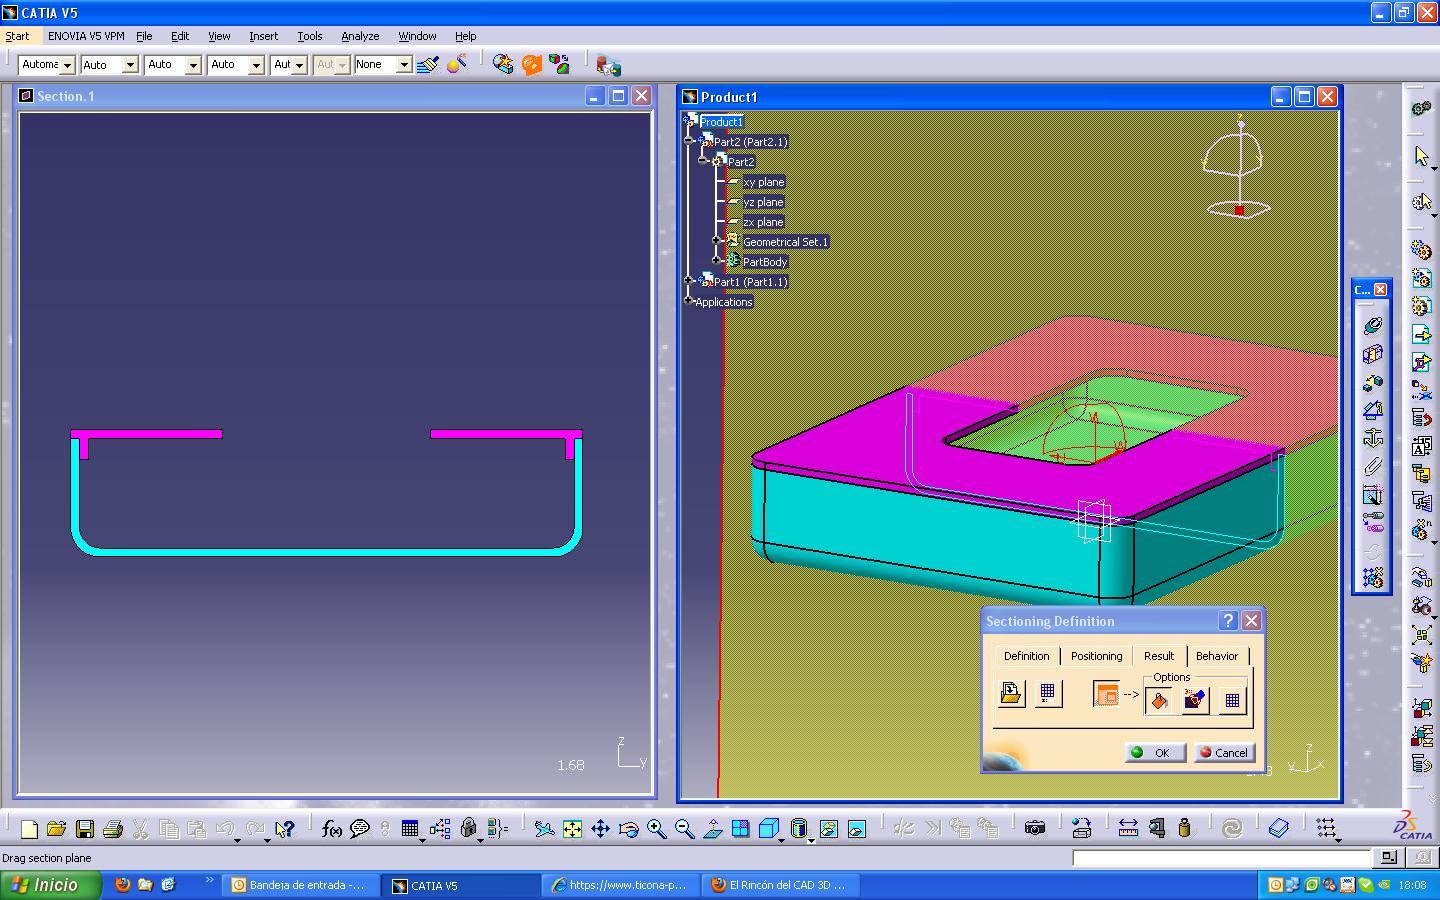Image resolution: width=1440 pixels, height=900 pixels.
Task: Click the Select arrow tool in right toolbar
Action: coord(1421,156)
